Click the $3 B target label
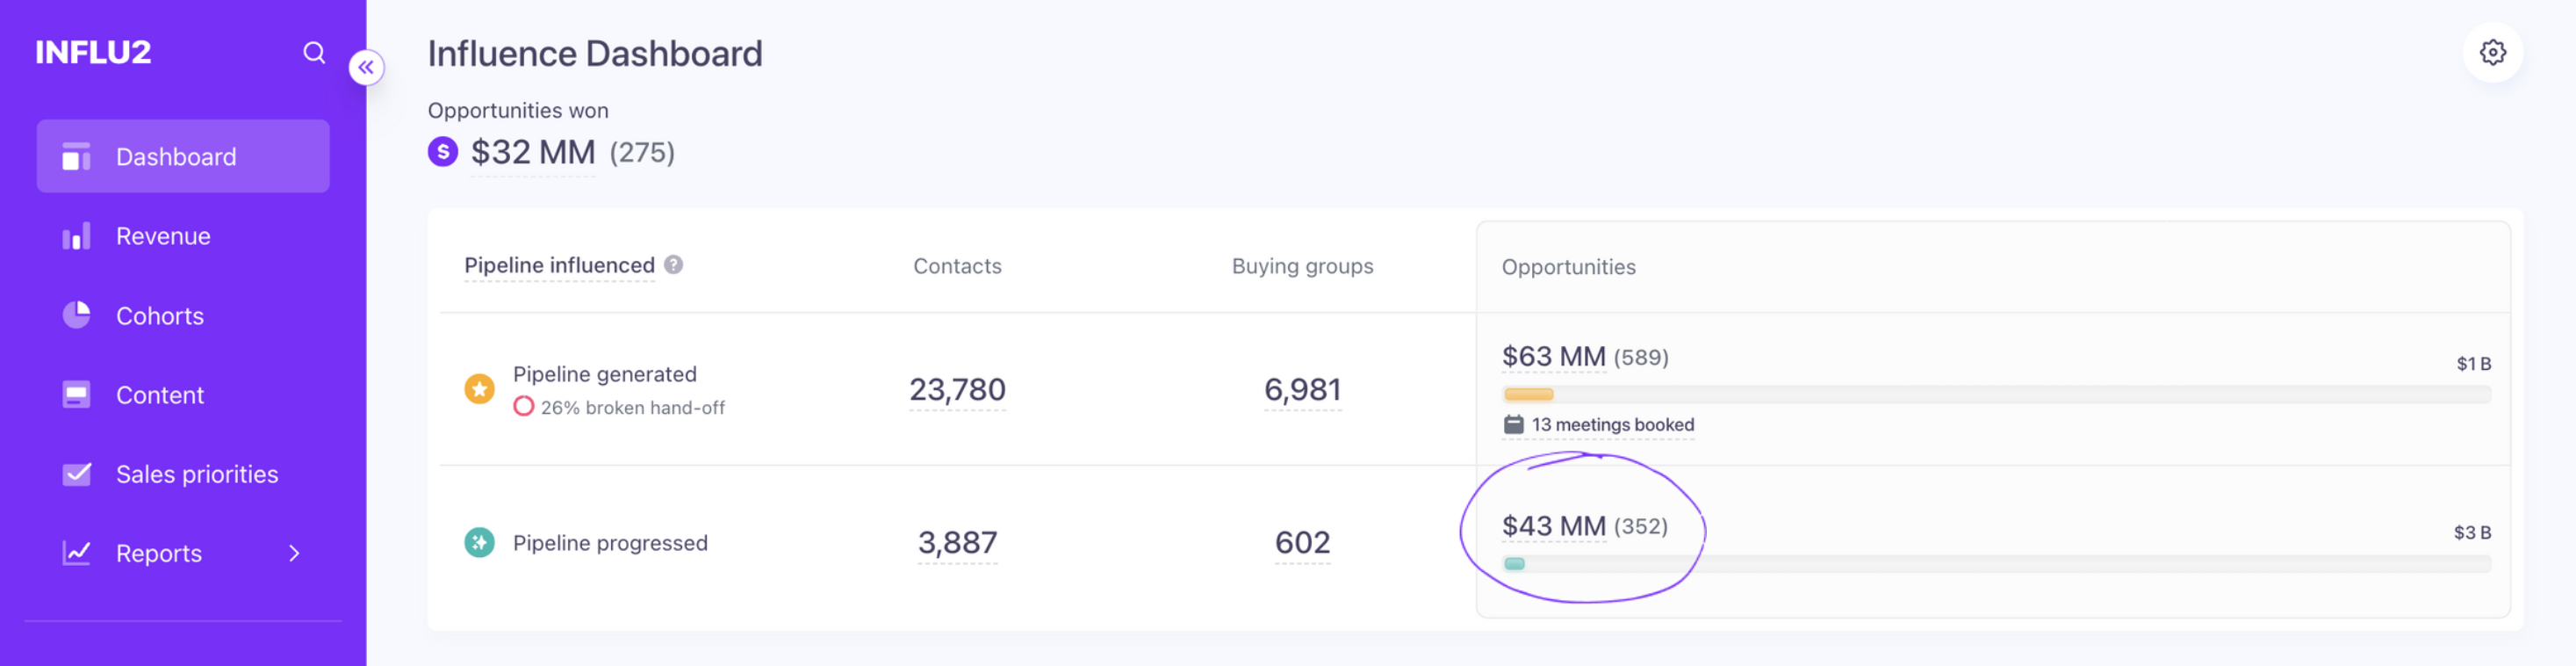The image size is (2576, 666). point(2472,533)
